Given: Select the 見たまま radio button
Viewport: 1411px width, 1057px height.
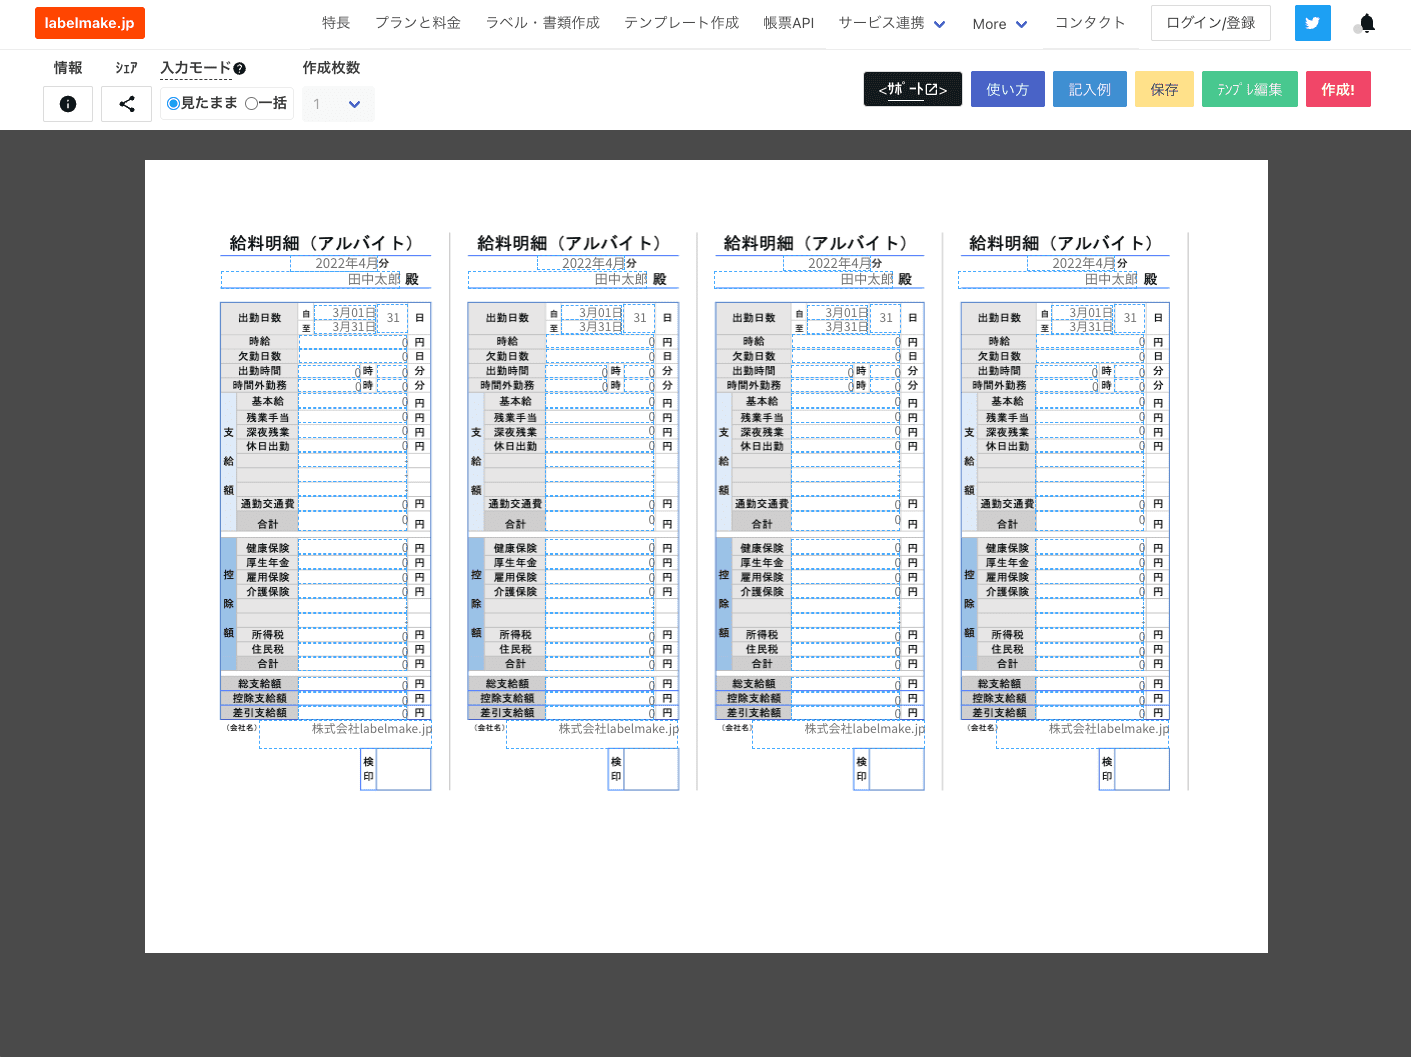Looking at the screenshot, I should tap(174, 103).
